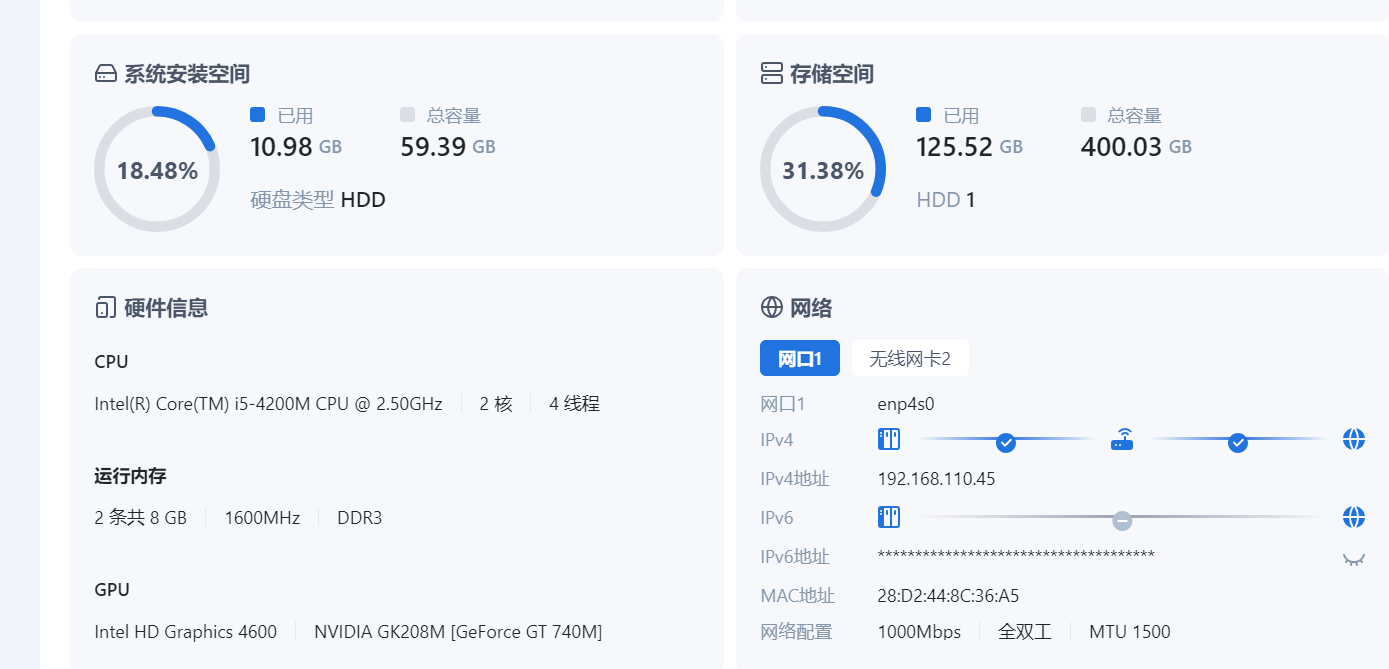Click the hard drive icon beside 系统安装空间
1389x669 pixels.
[106, 74]
